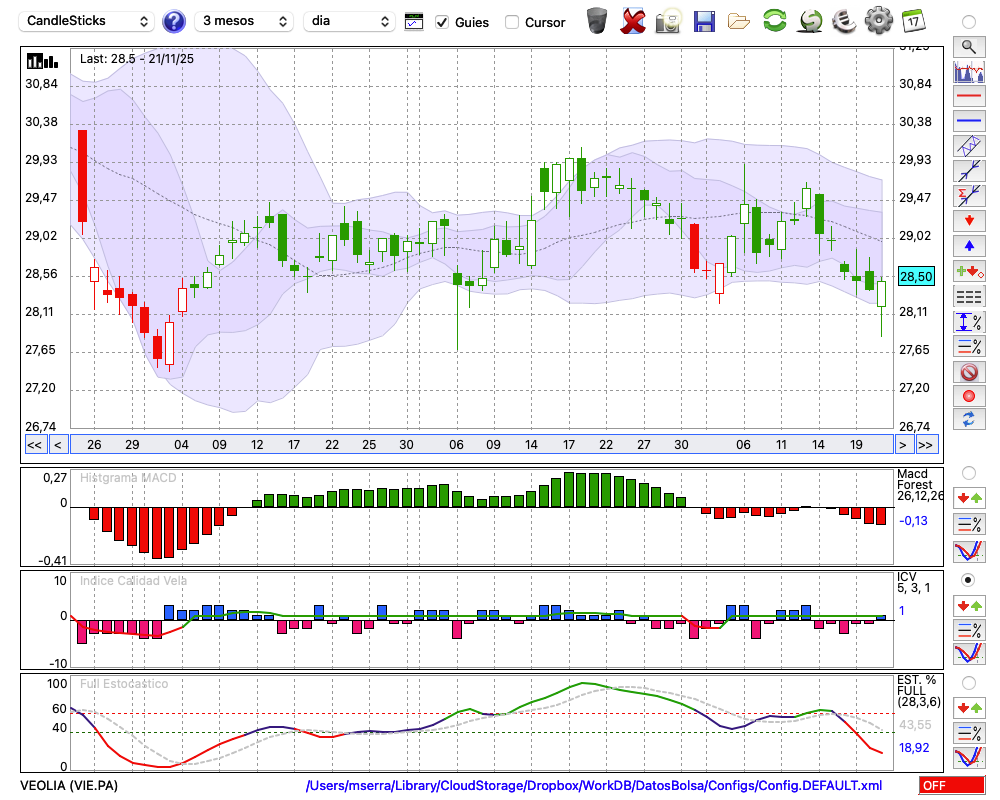Click the blue help question mark icon

tap(173, 22)
